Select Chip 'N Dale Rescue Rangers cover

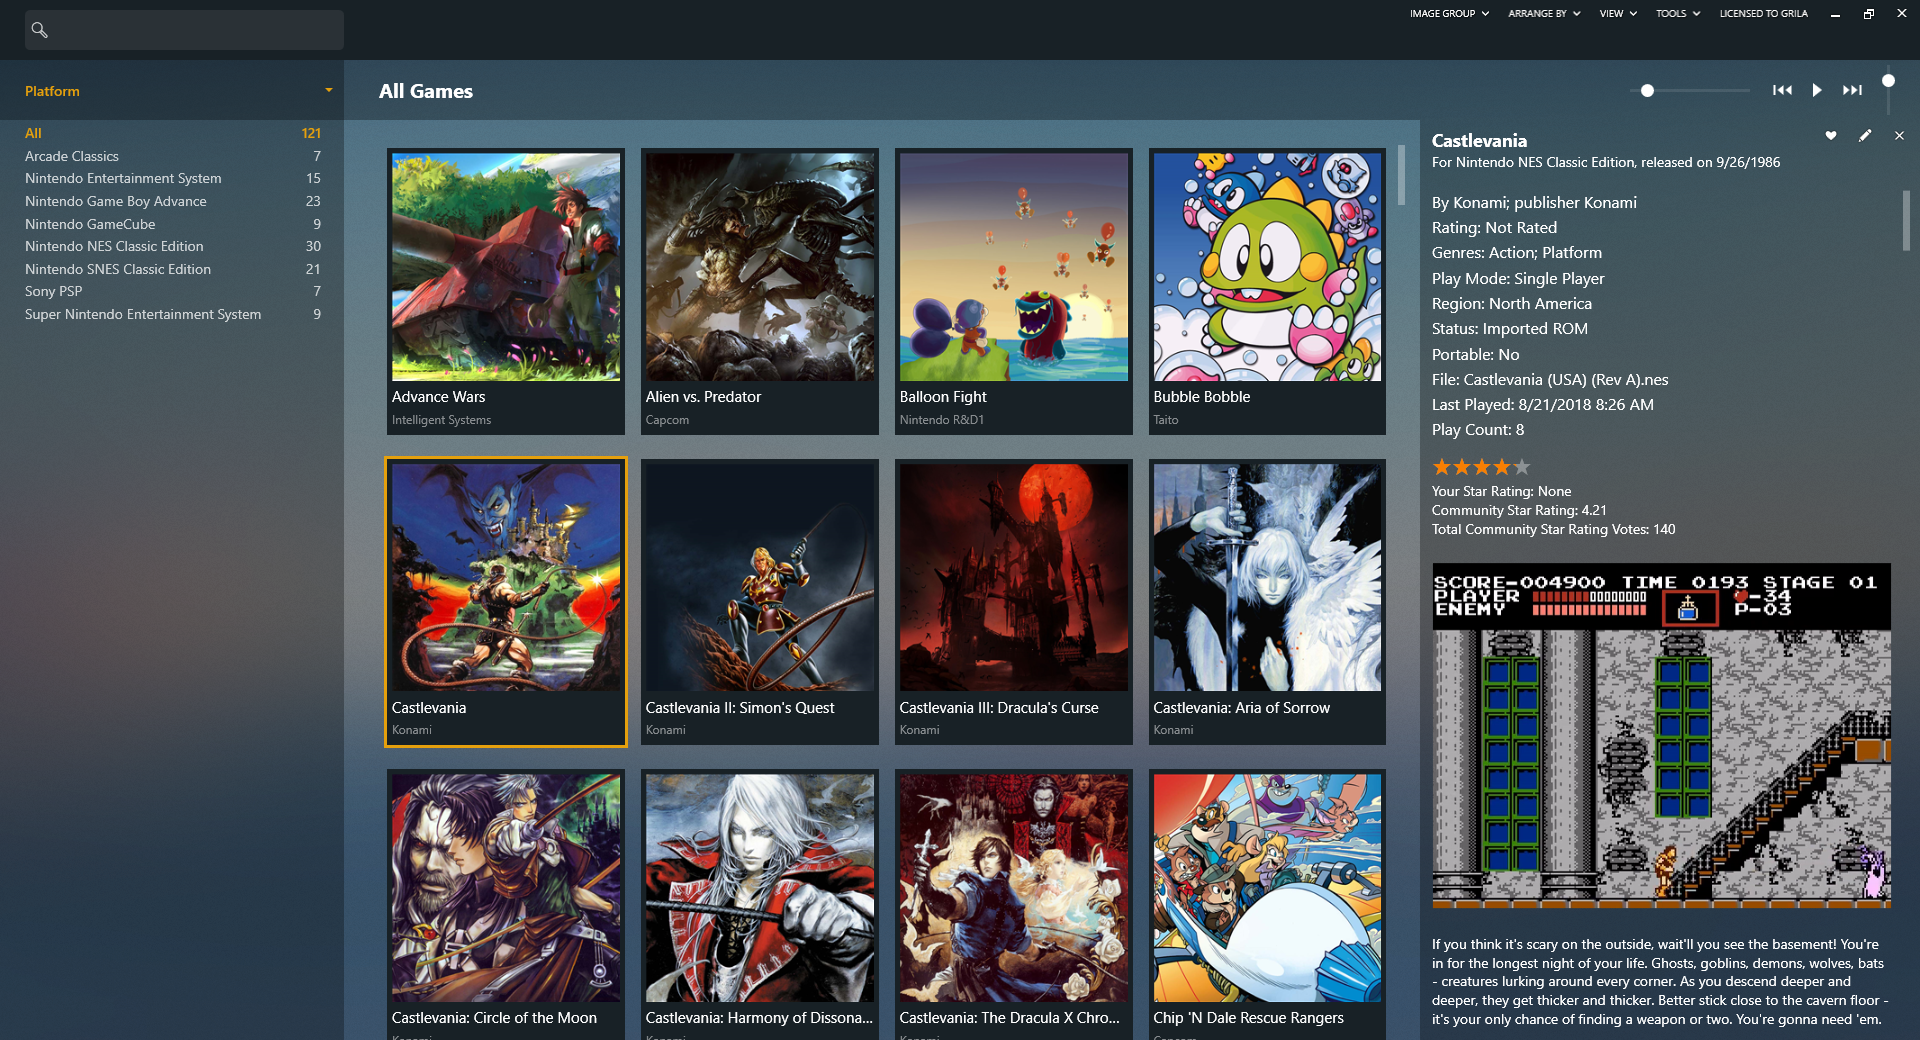1268,887
